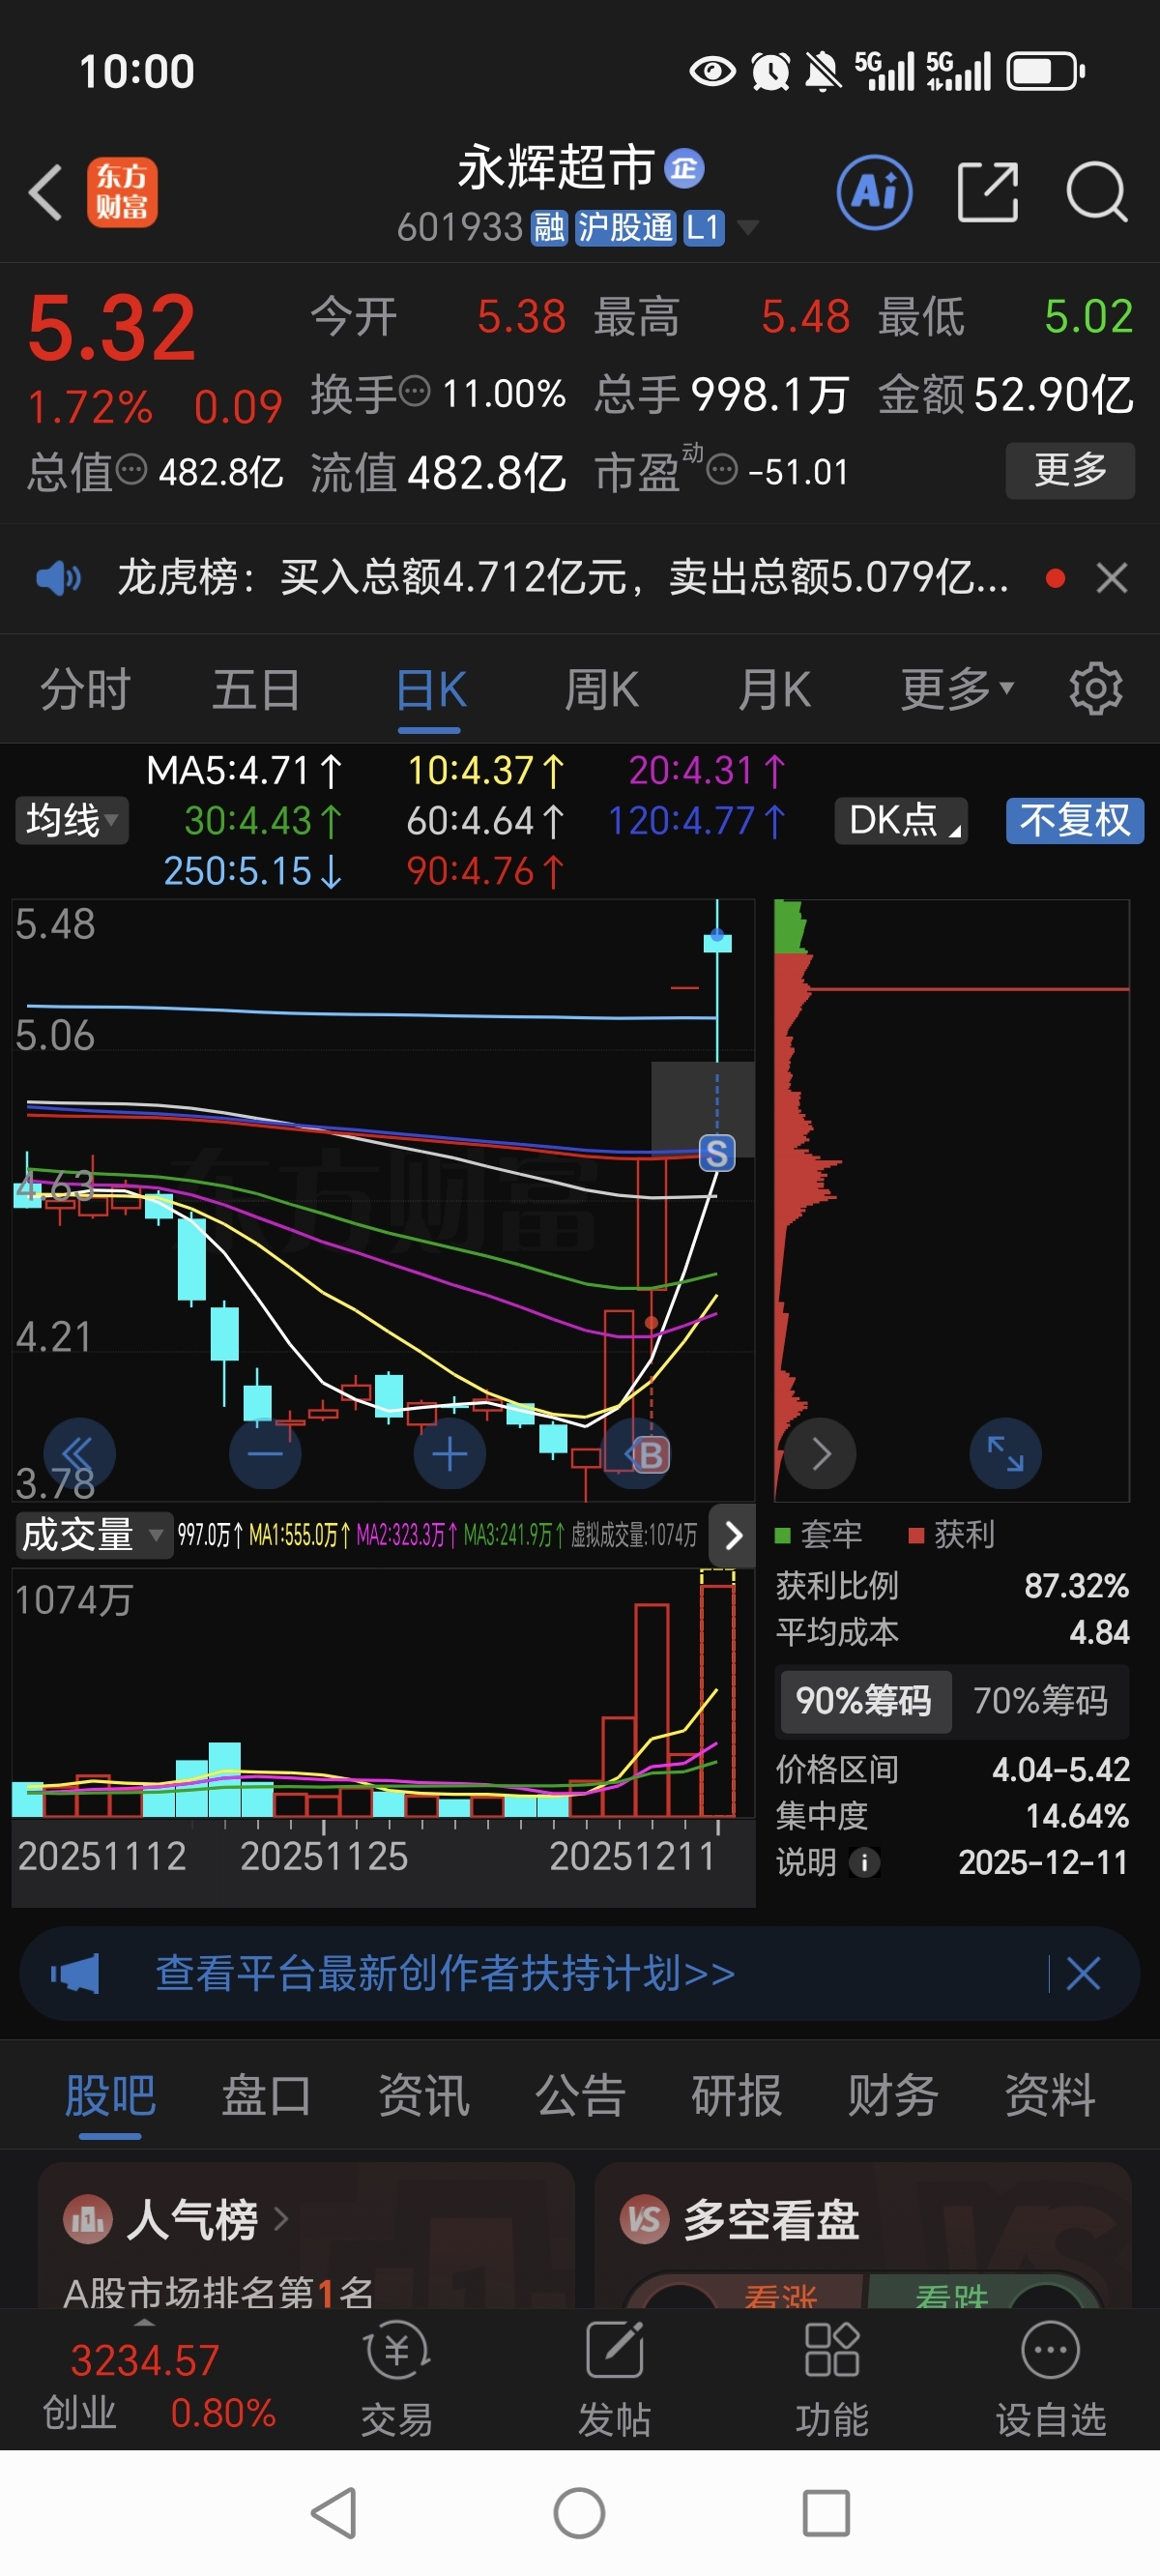This screenshot has width=1160, height=2576.
Task: Tap the 沪股通 tag
Action: tap(626, 228)
